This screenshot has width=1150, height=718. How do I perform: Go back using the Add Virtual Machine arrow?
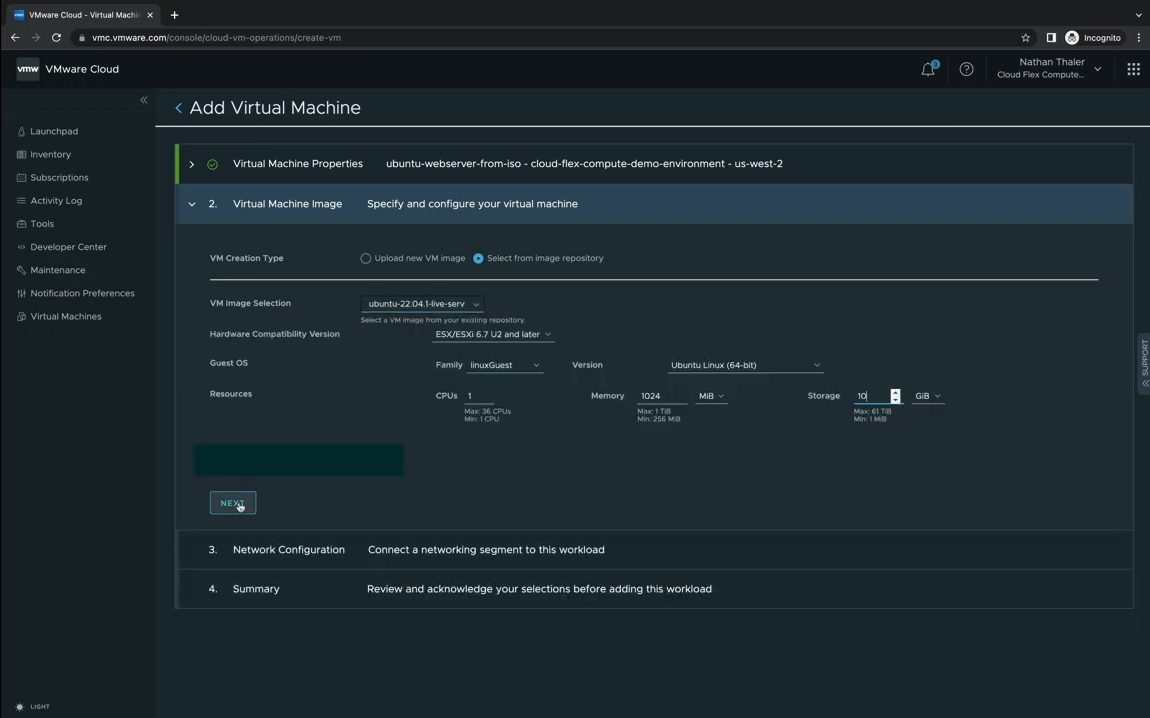(x=178, y=108)
